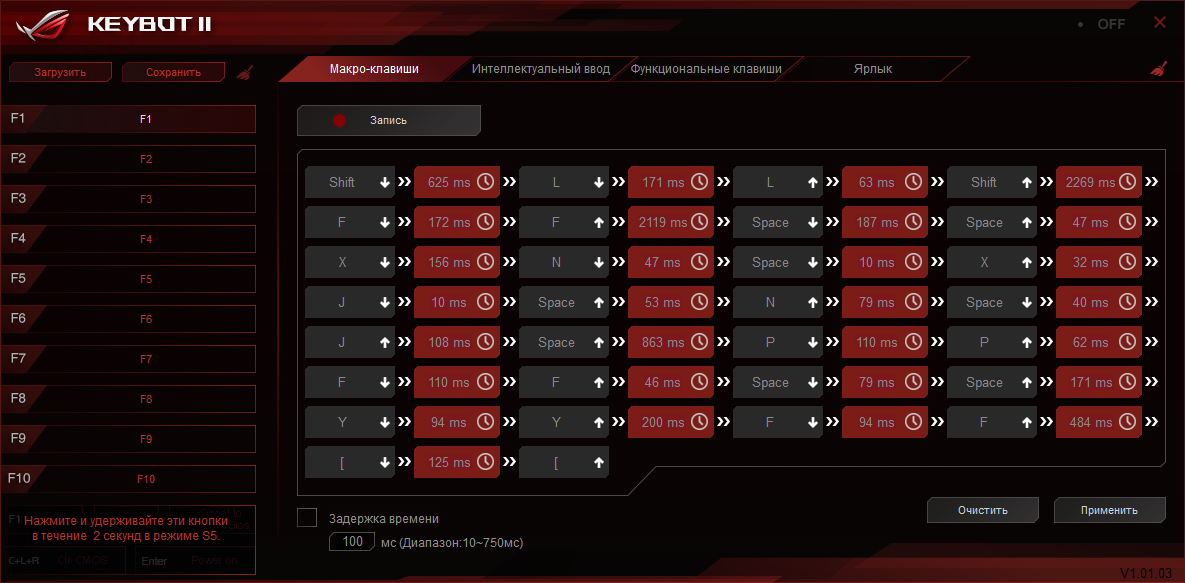1185x583 pixels.
Task: Click the Сохранить button
Action: 174,73
